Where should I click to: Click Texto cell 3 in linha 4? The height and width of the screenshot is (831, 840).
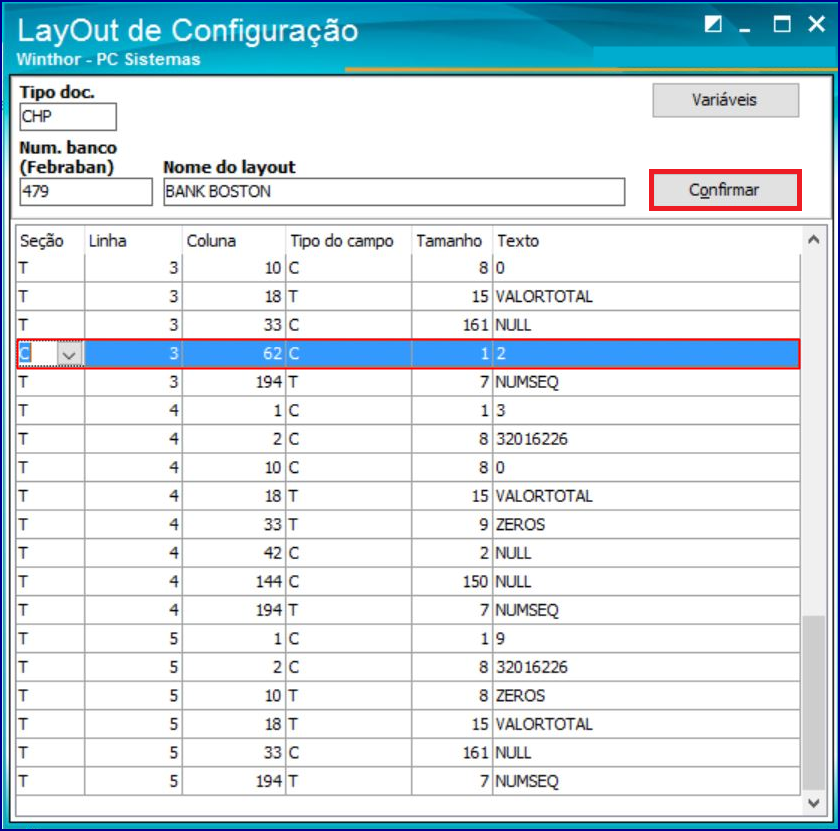tap(646, 411)
